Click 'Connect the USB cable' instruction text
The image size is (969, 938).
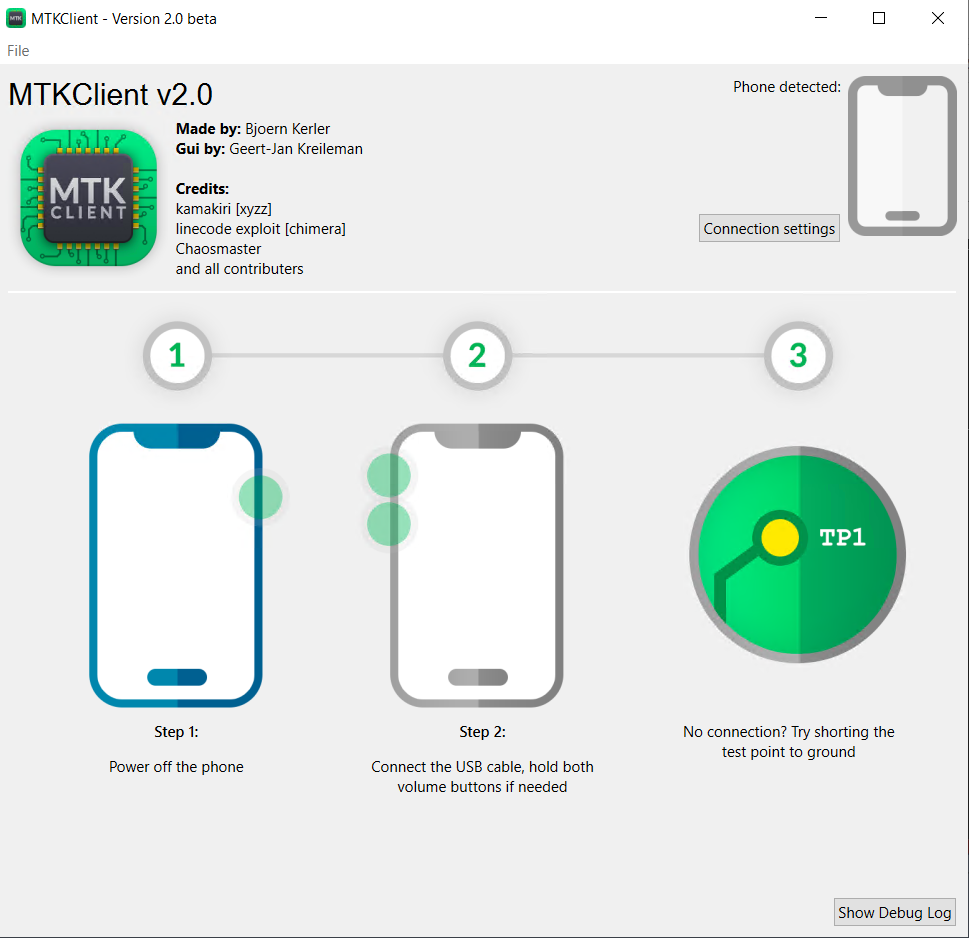click(482, 777)
